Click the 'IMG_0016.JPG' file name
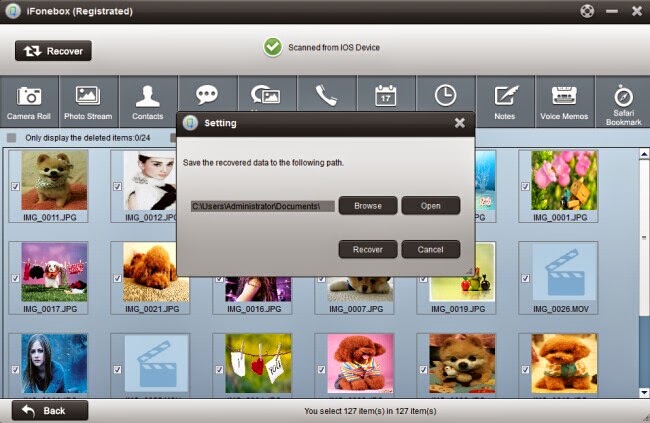Screen dimensions: 650x423 pyautogui.click(x=254, y=309)
